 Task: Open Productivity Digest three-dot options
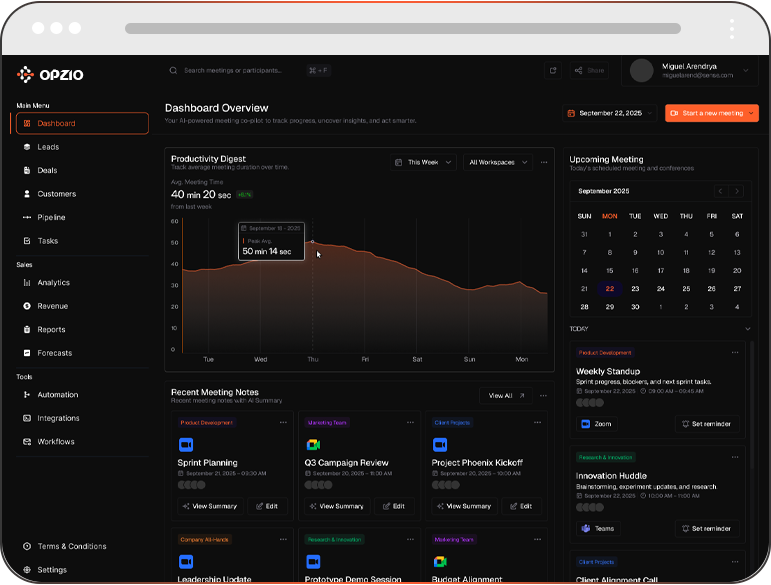544,162
